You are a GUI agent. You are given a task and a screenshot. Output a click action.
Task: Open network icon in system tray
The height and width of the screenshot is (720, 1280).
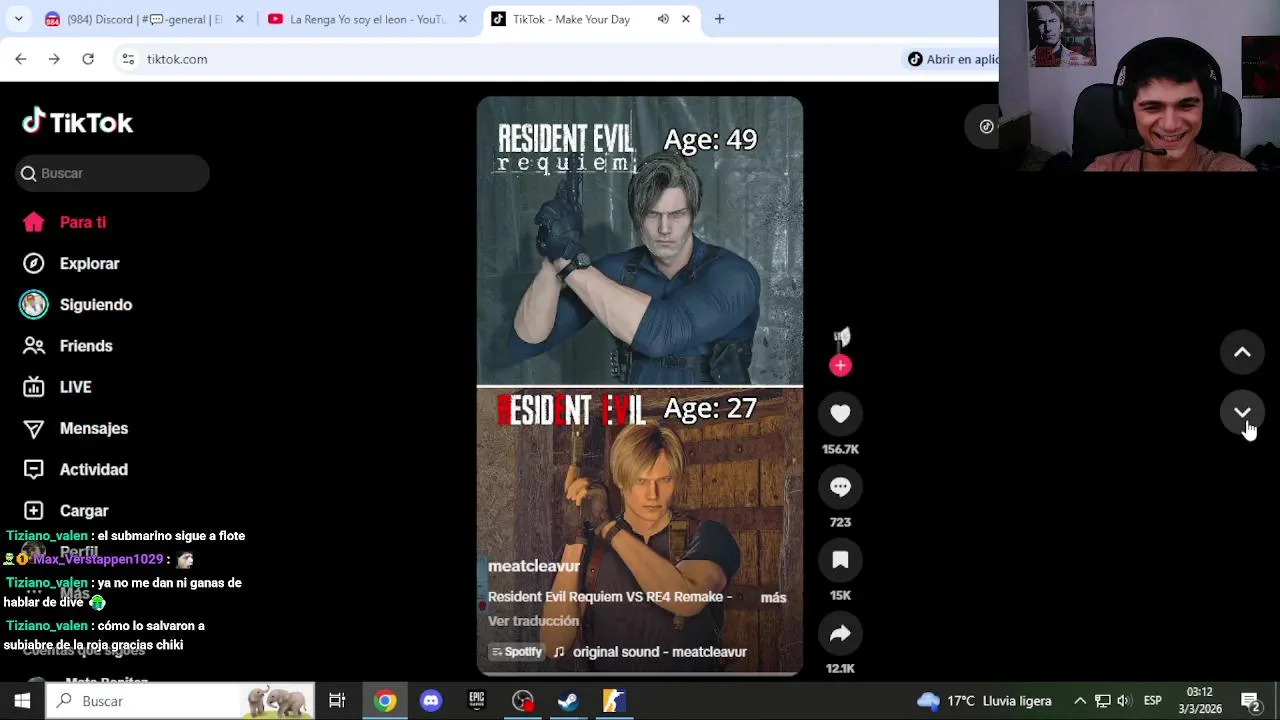[1102, 701]
